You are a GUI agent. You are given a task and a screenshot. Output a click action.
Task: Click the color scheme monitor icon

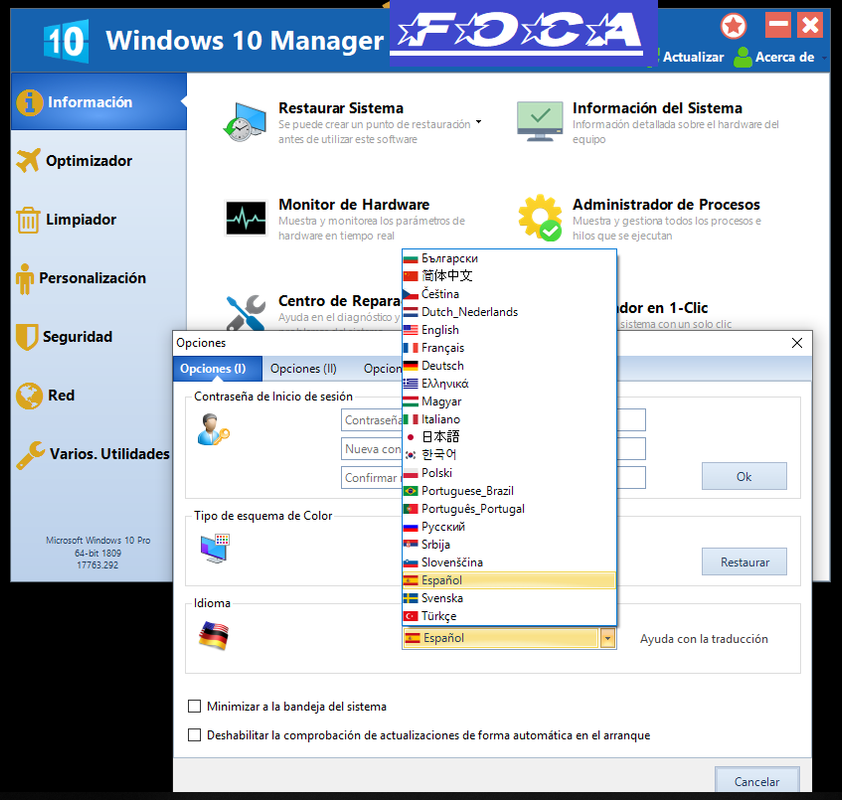coord(215,548)
